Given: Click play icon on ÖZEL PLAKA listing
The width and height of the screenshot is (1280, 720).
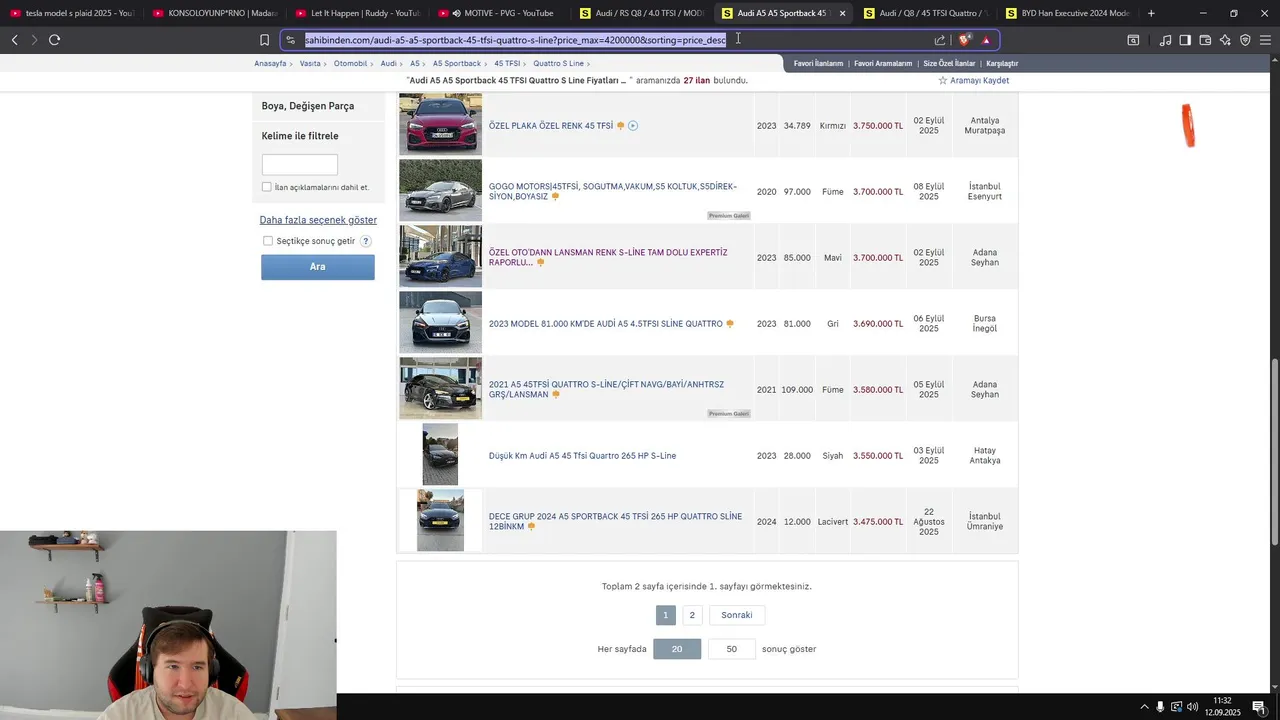Looking at the screenshot, I should [633, 126].
